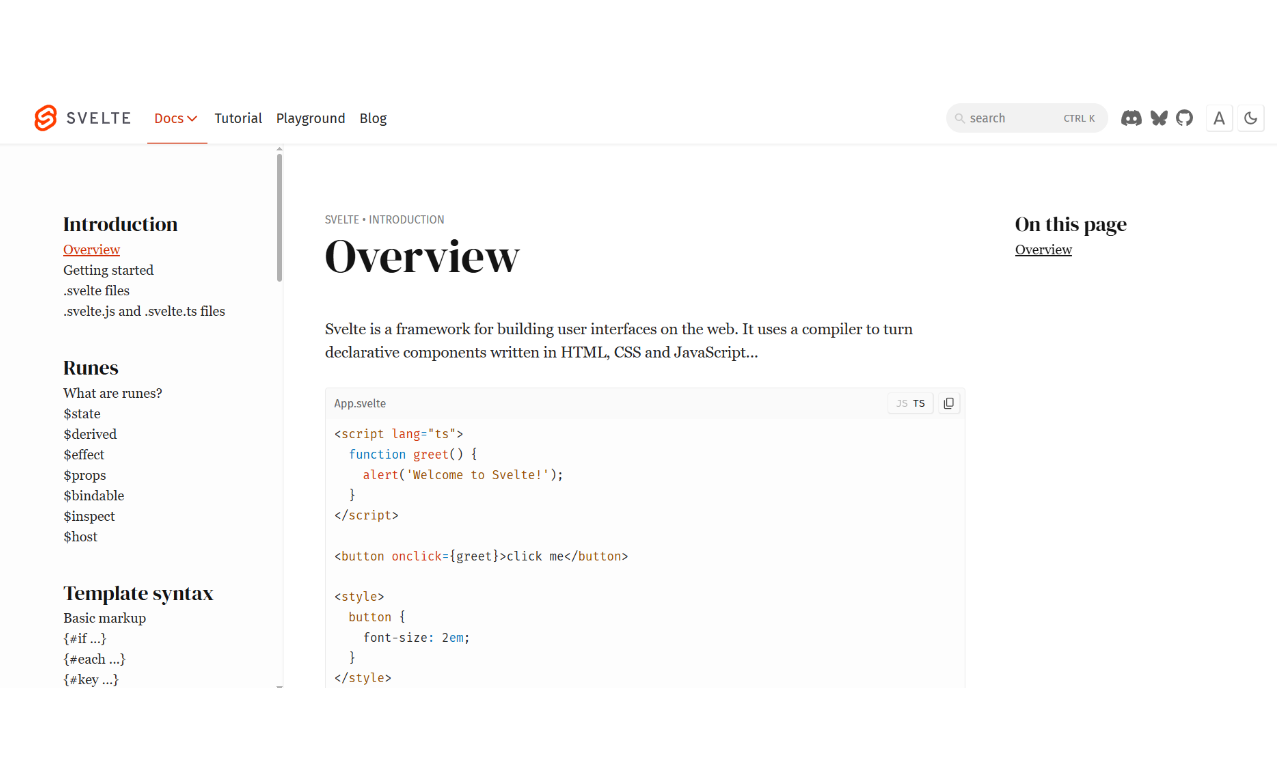Viewport: 1277px width, 780px height.
Task: Click the search magnifier icon
Action: point(961,118)
